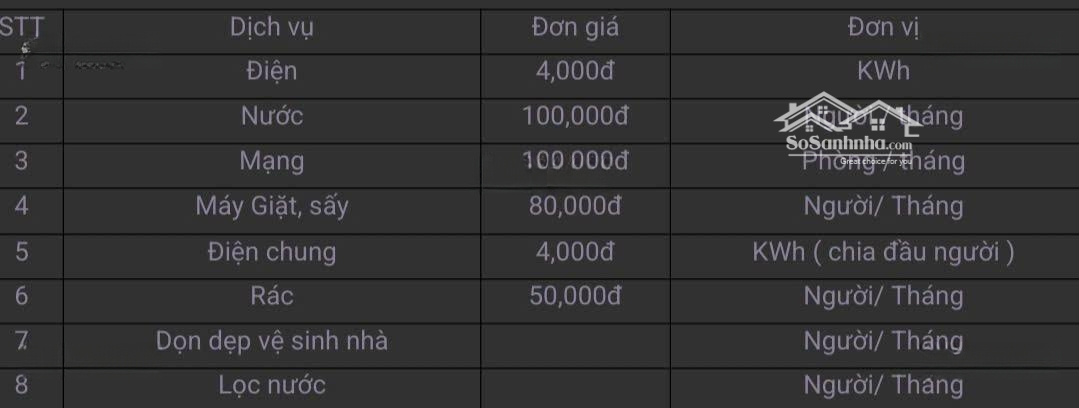This screenshot has height=408, width=1079.
Task: Click the Lọc nước service cell
Action: (x=272, y=385)
